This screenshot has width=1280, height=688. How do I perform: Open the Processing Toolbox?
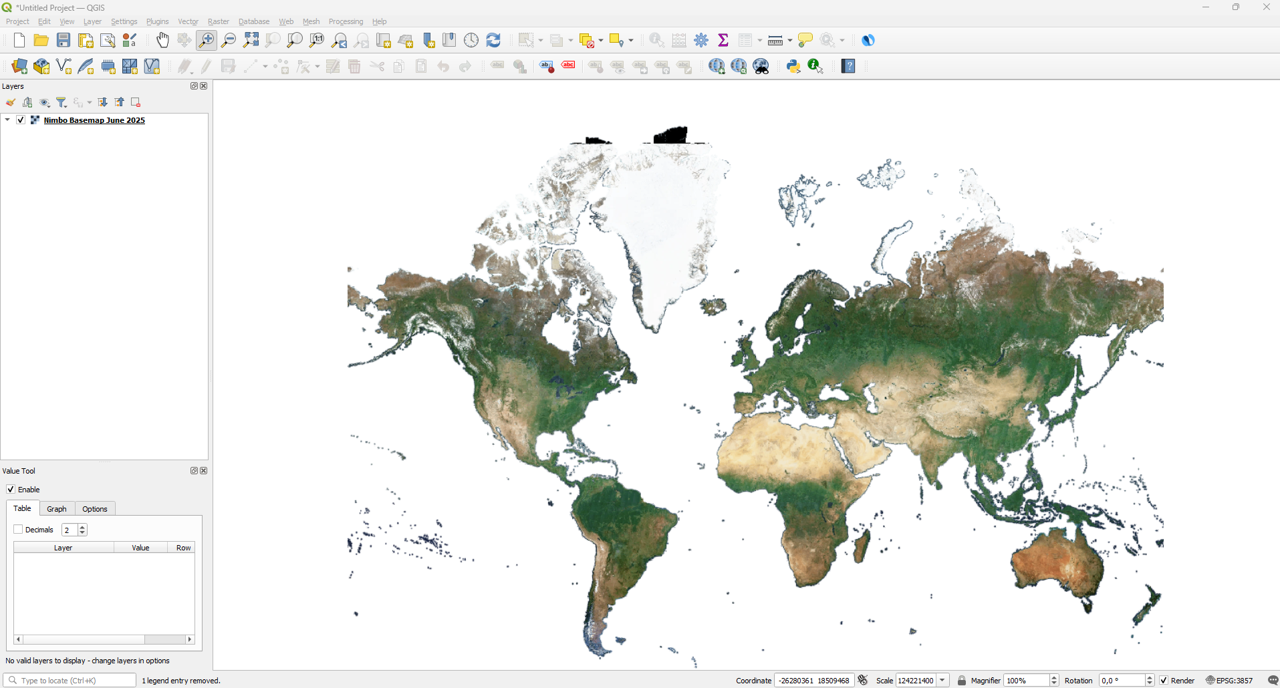(699, 40)
